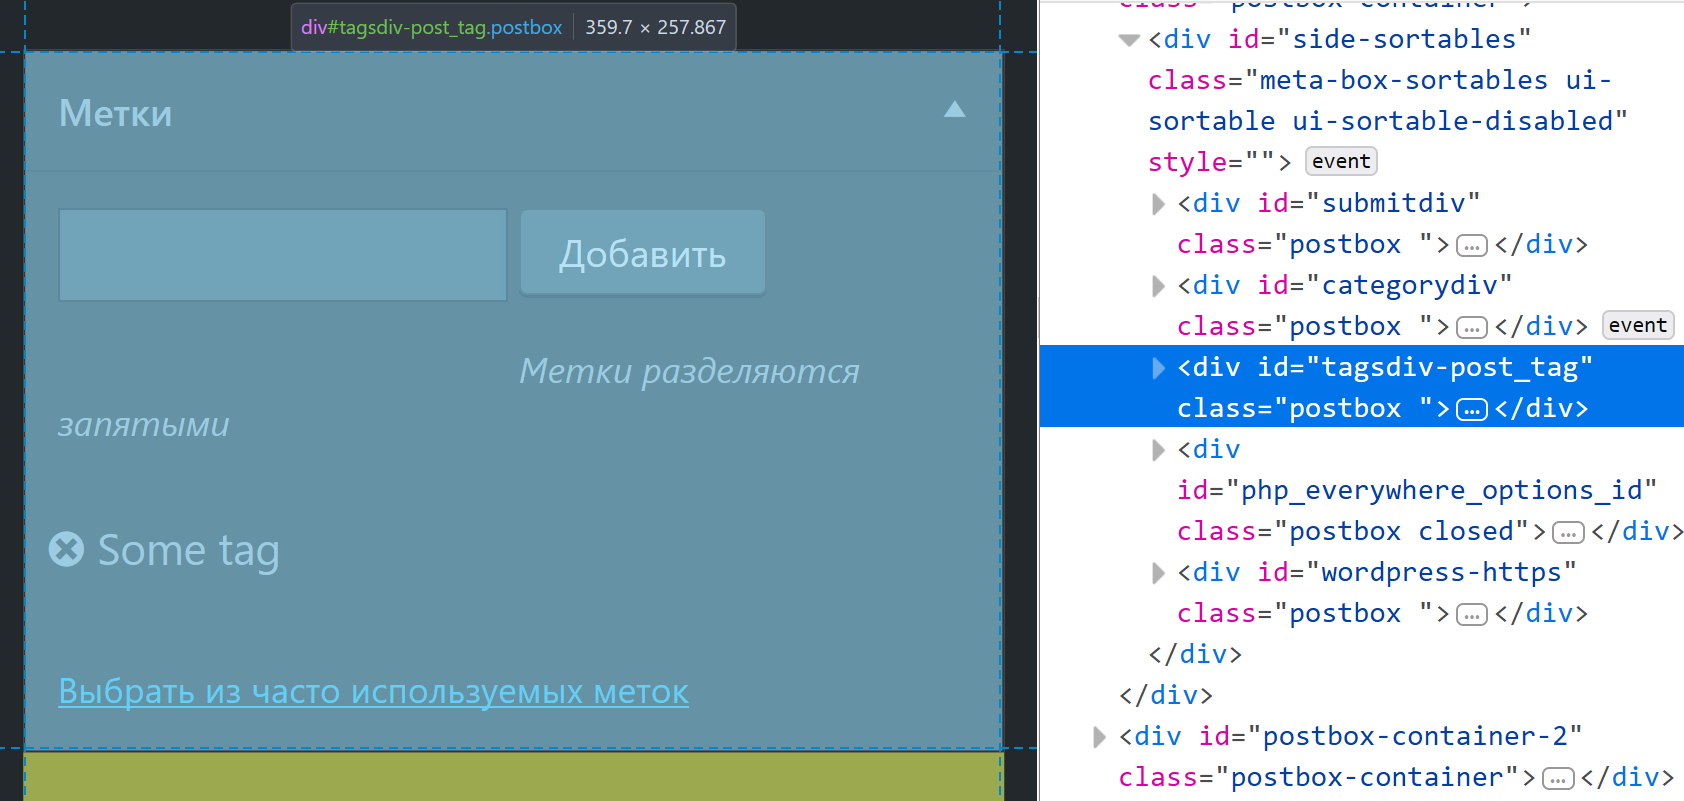1684x801 pixels.
Task: Select the id="wordpress-https" attribute text
Action: (1417, 572)
